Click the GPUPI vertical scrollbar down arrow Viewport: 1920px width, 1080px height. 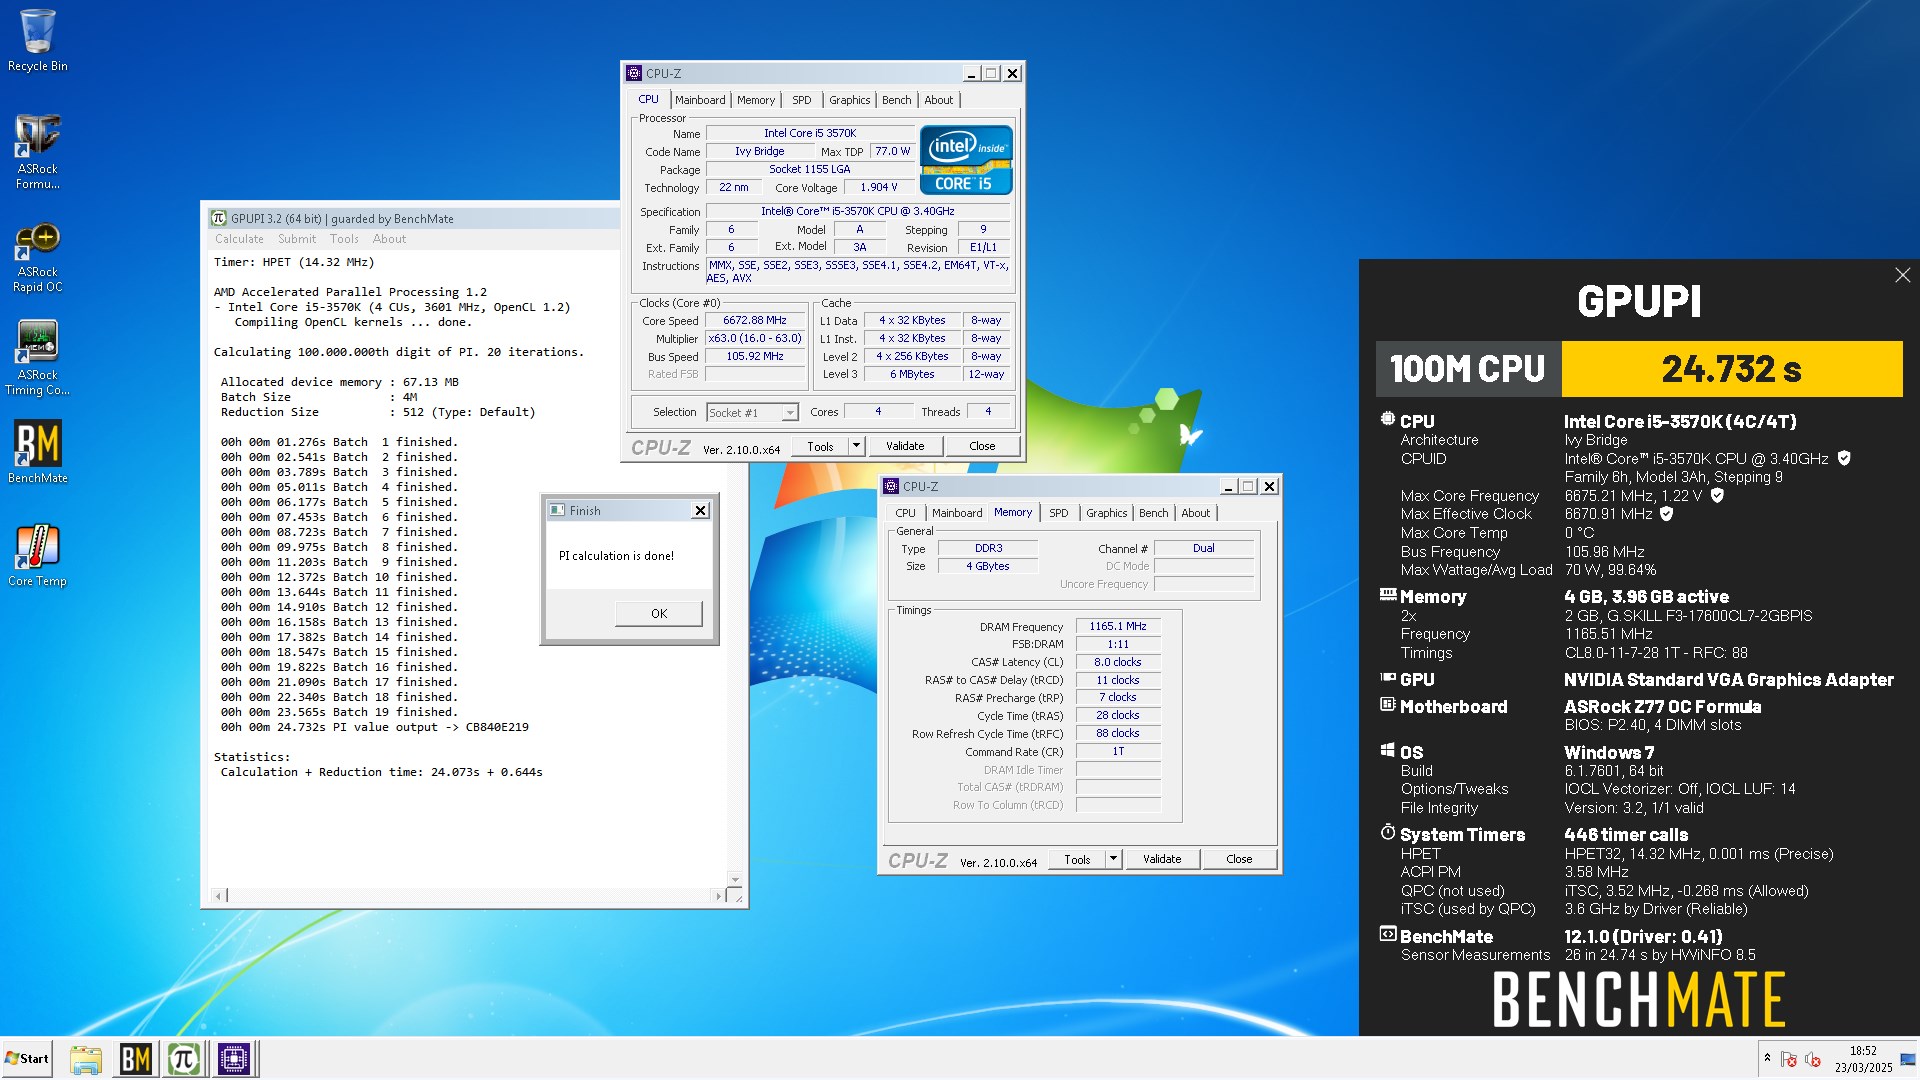[735, 880]
